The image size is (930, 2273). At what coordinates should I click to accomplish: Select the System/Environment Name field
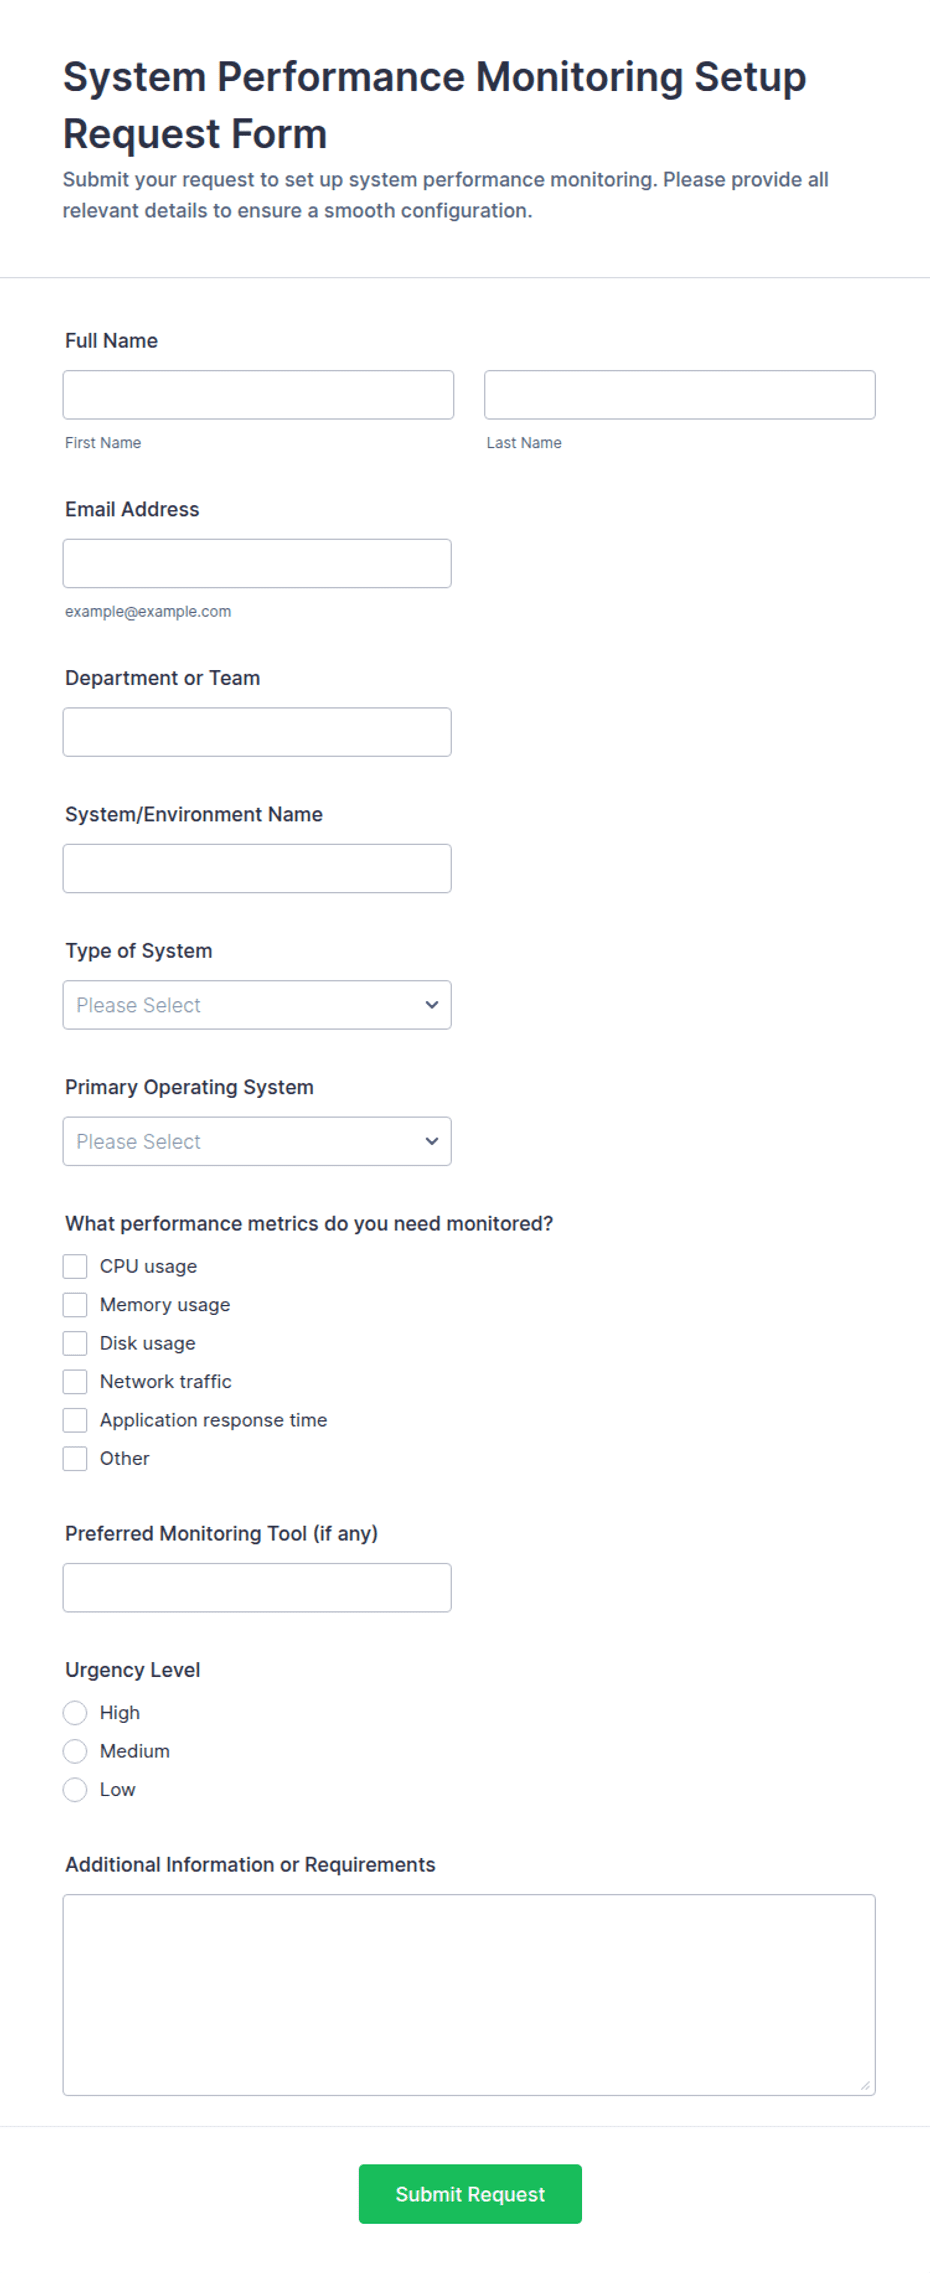257,868
